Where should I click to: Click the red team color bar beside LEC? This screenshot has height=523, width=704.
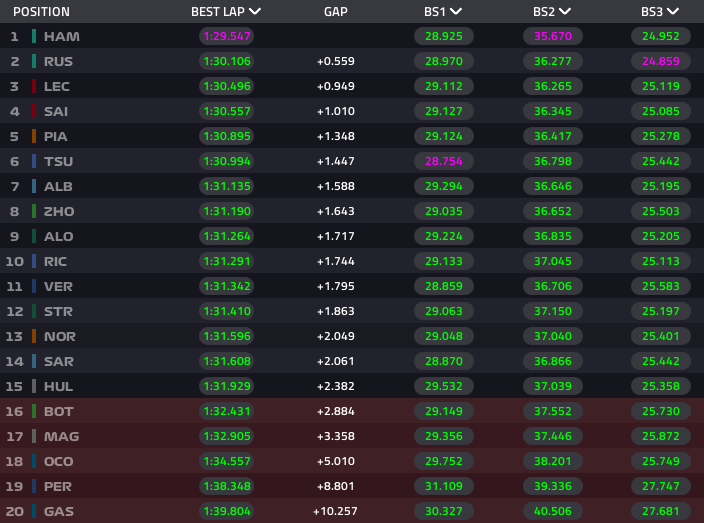34,86
